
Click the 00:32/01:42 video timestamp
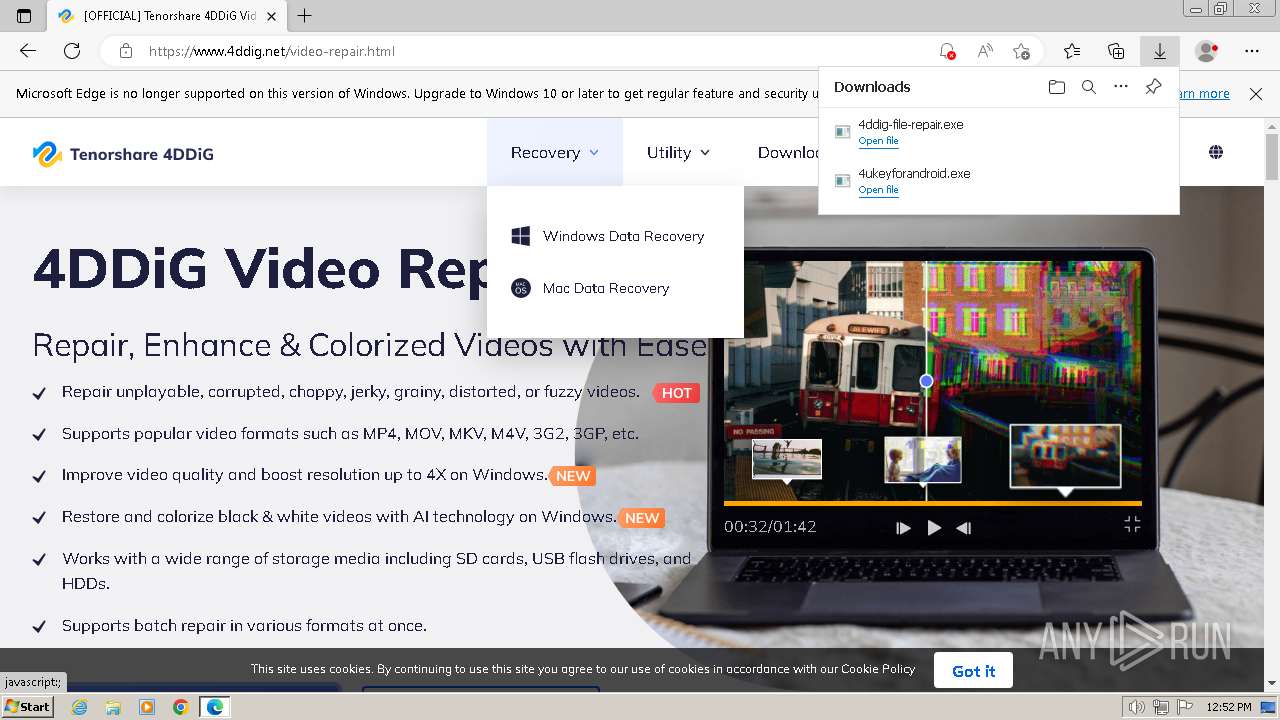[770, 526]
